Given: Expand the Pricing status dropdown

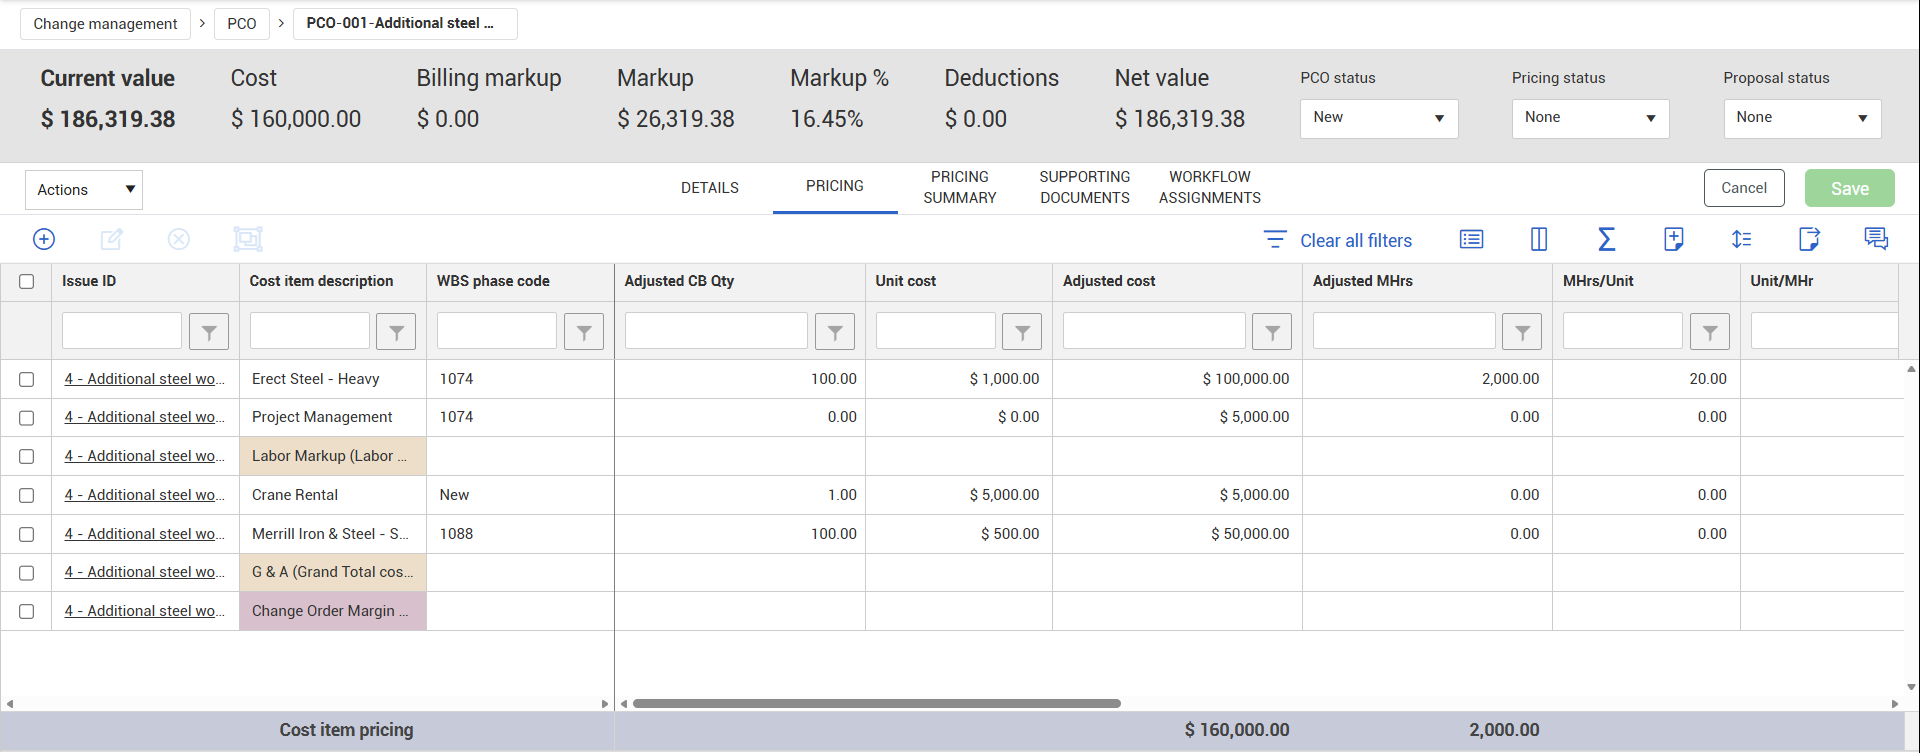Looking at the screenshot, I should [1589, 118].
